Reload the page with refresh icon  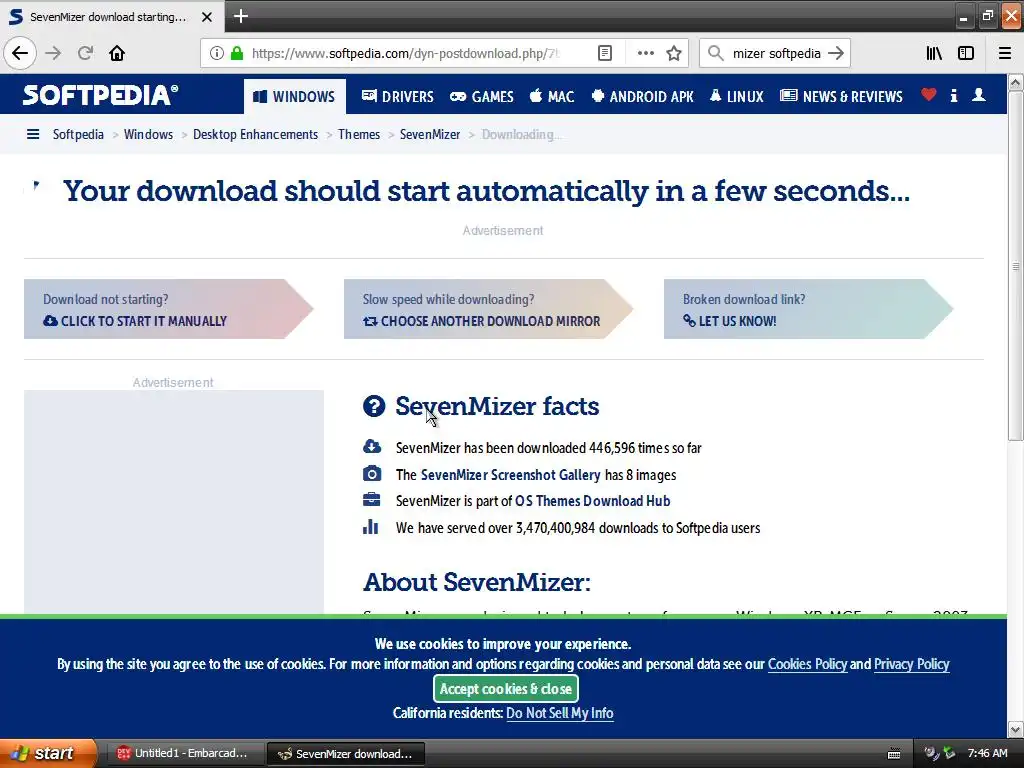[86, 54]
